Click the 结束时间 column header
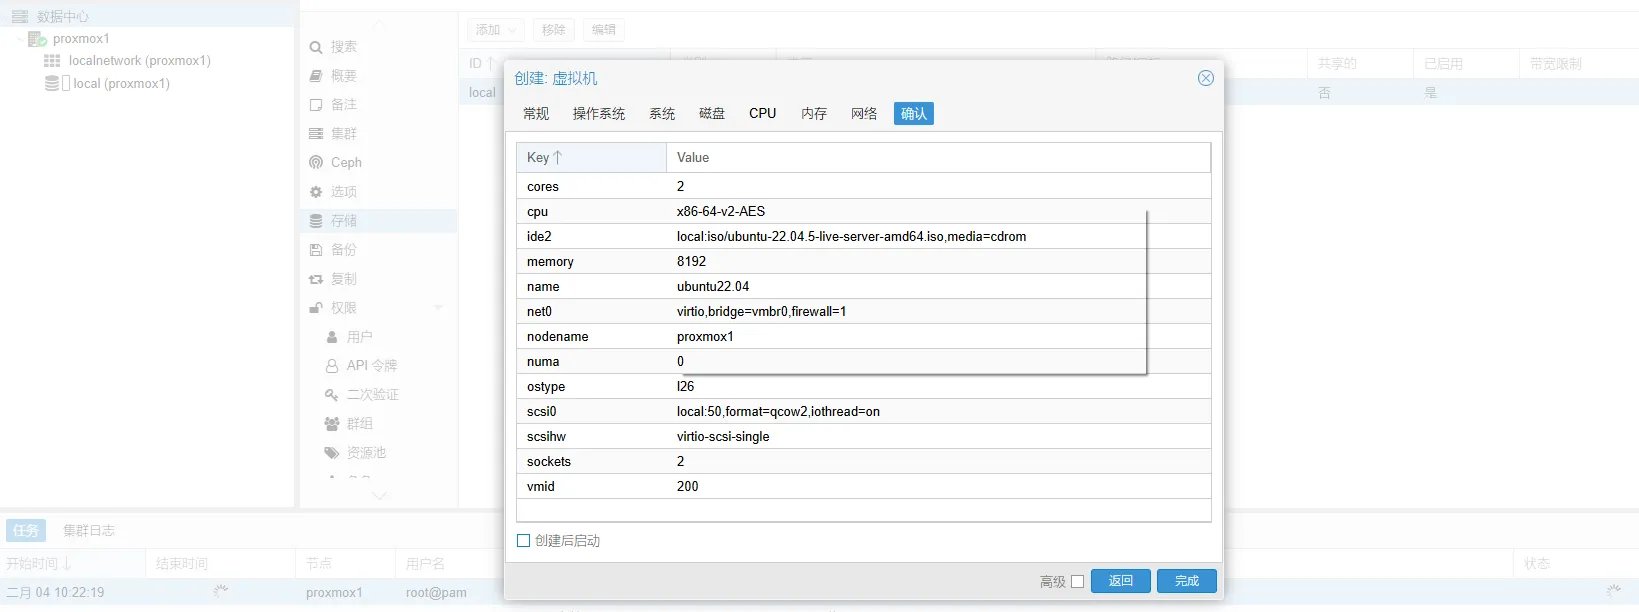1639x612 pixels. click(221, 564)
